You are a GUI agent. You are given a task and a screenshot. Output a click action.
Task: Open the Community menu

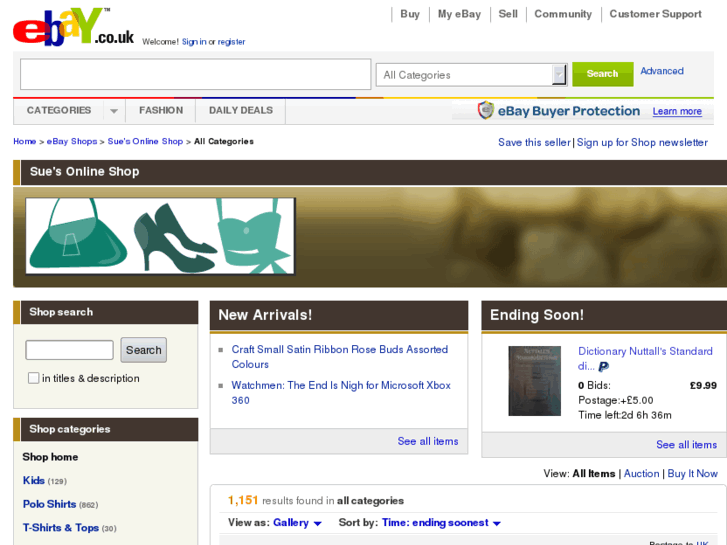[563, 14]
